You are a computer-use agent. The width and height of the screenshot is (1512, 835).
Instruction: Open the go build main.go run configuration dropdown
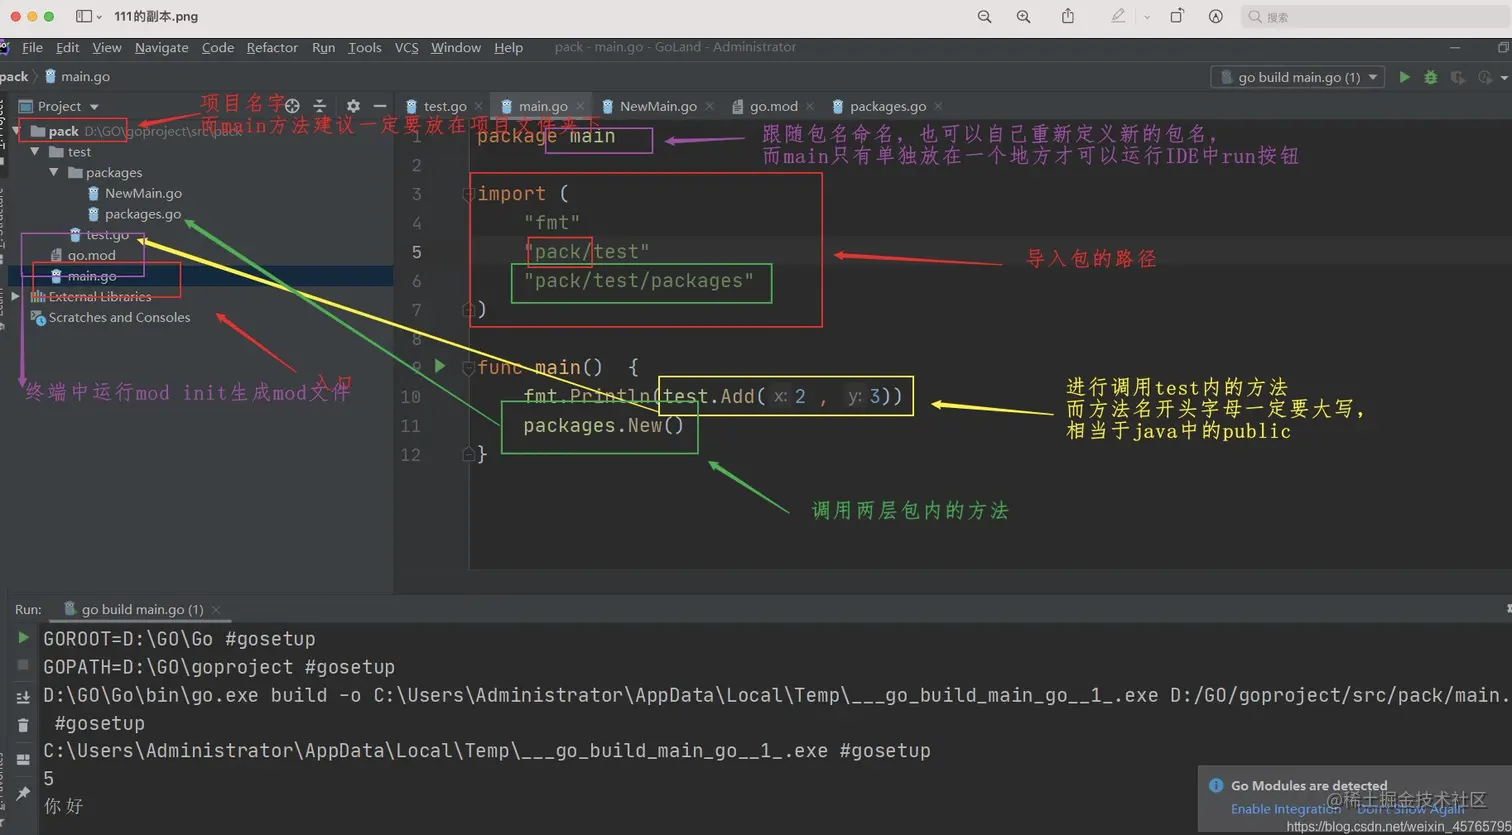point(1298,77)
